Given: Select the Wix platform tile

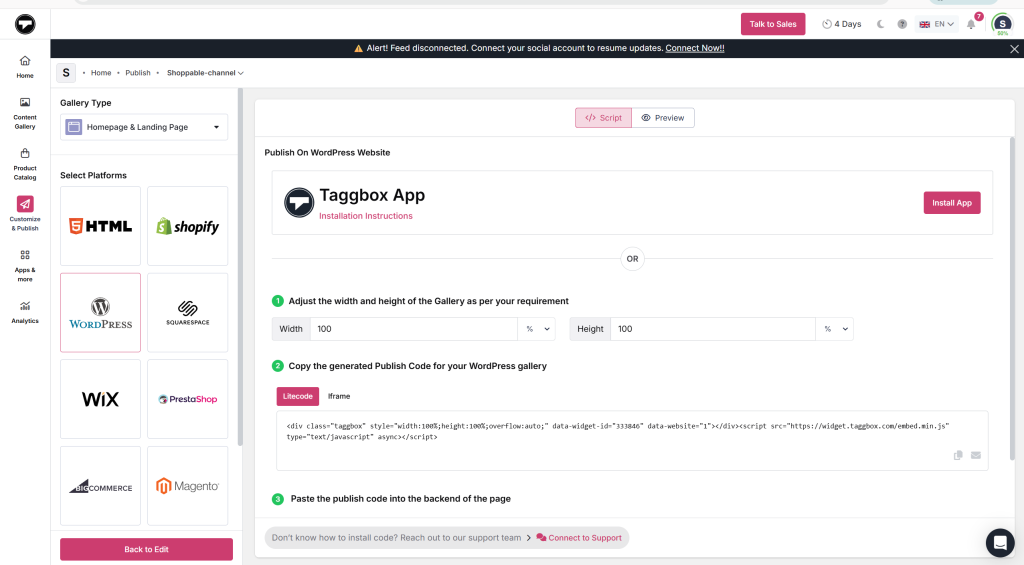Looking at the screenshot, I should point(101,399).
